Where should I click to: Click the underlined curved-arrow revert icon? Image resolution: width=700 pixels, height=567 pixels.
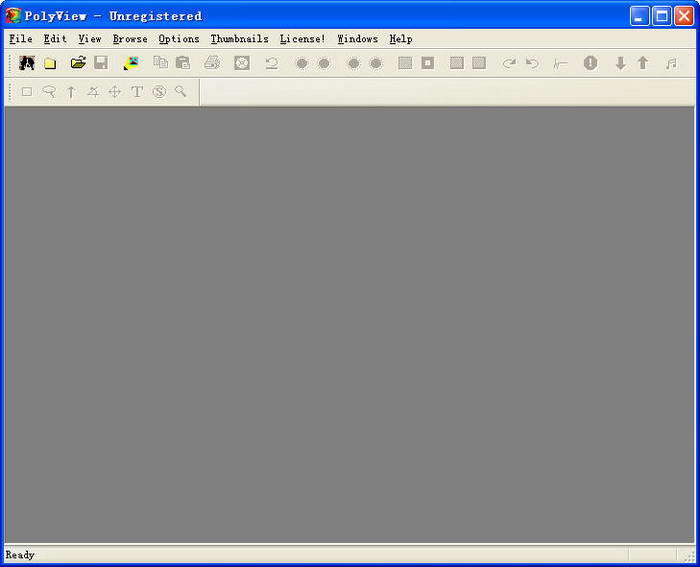point(271,63)
